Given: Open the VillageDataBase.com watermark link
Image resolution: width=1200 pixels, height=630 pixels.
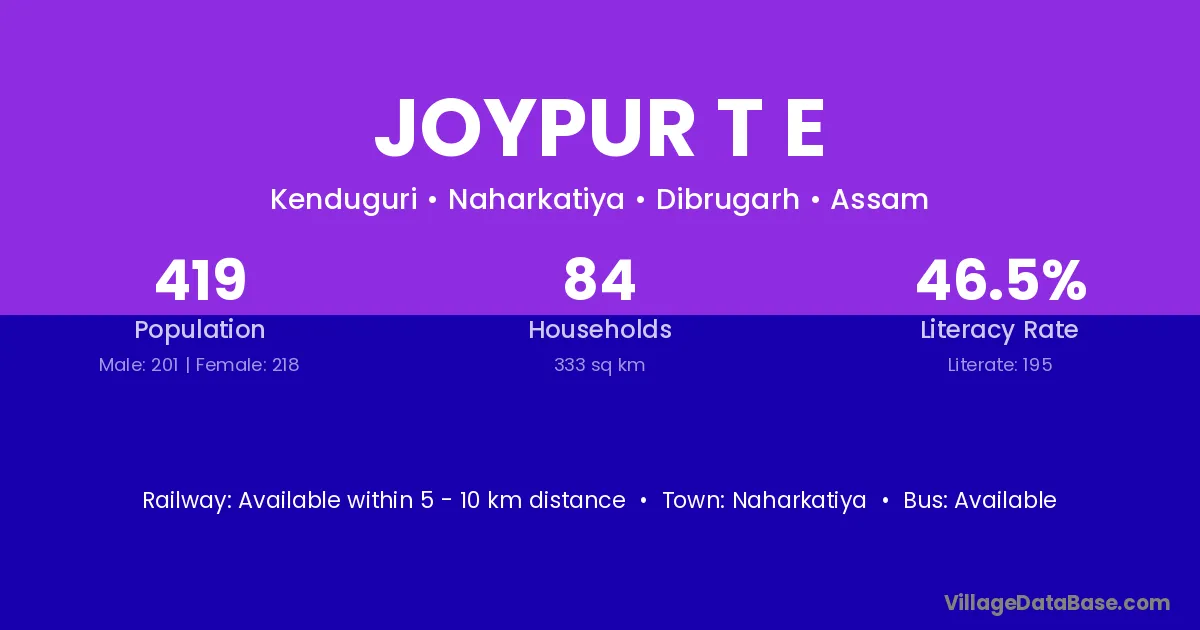Looking at the screenshot, I should coord(1057,603).
